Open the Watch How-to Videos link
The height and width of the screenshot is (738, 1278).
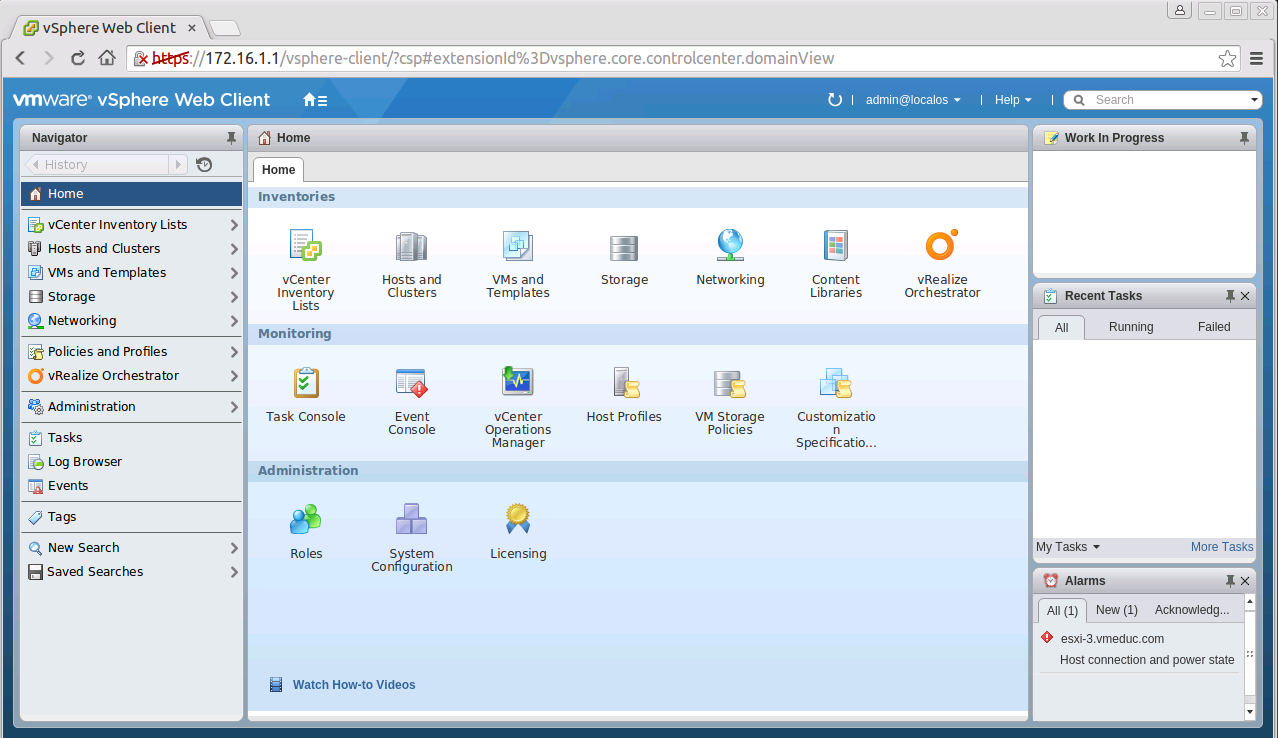[354, 685]
